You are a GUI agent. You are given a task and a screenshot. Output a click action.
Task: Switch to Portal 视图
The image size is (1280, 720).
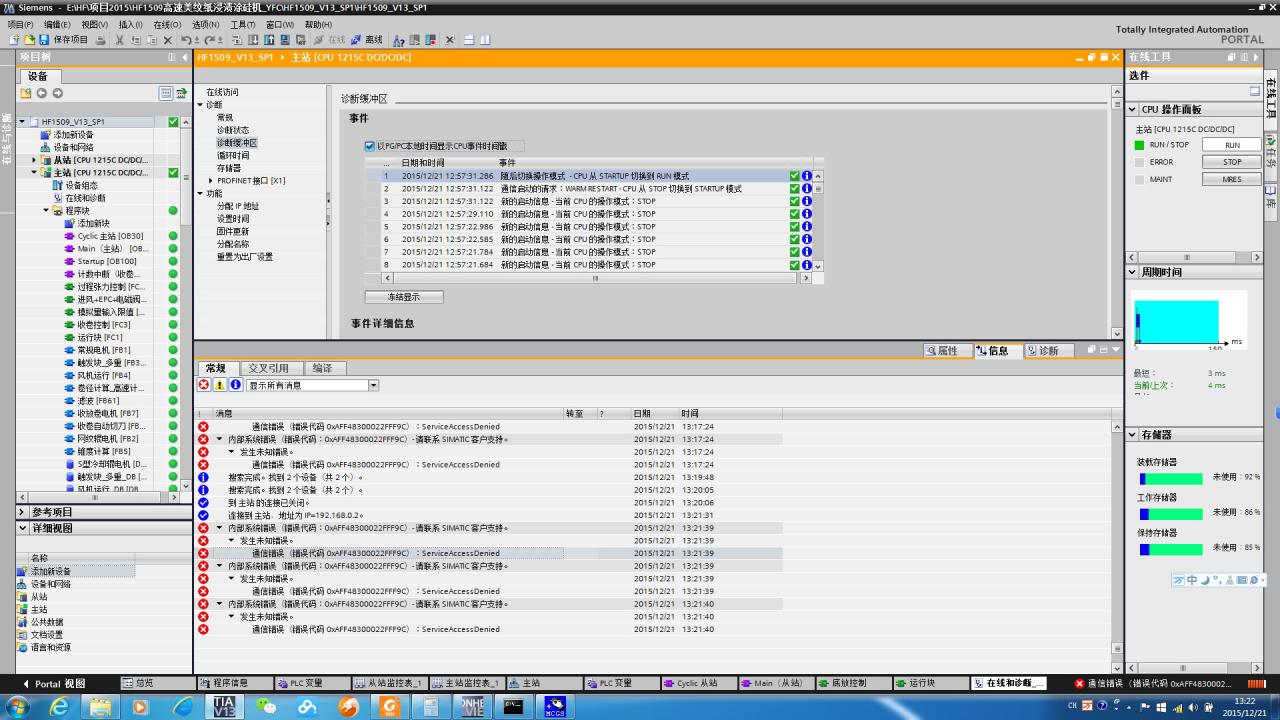point(54,683)
